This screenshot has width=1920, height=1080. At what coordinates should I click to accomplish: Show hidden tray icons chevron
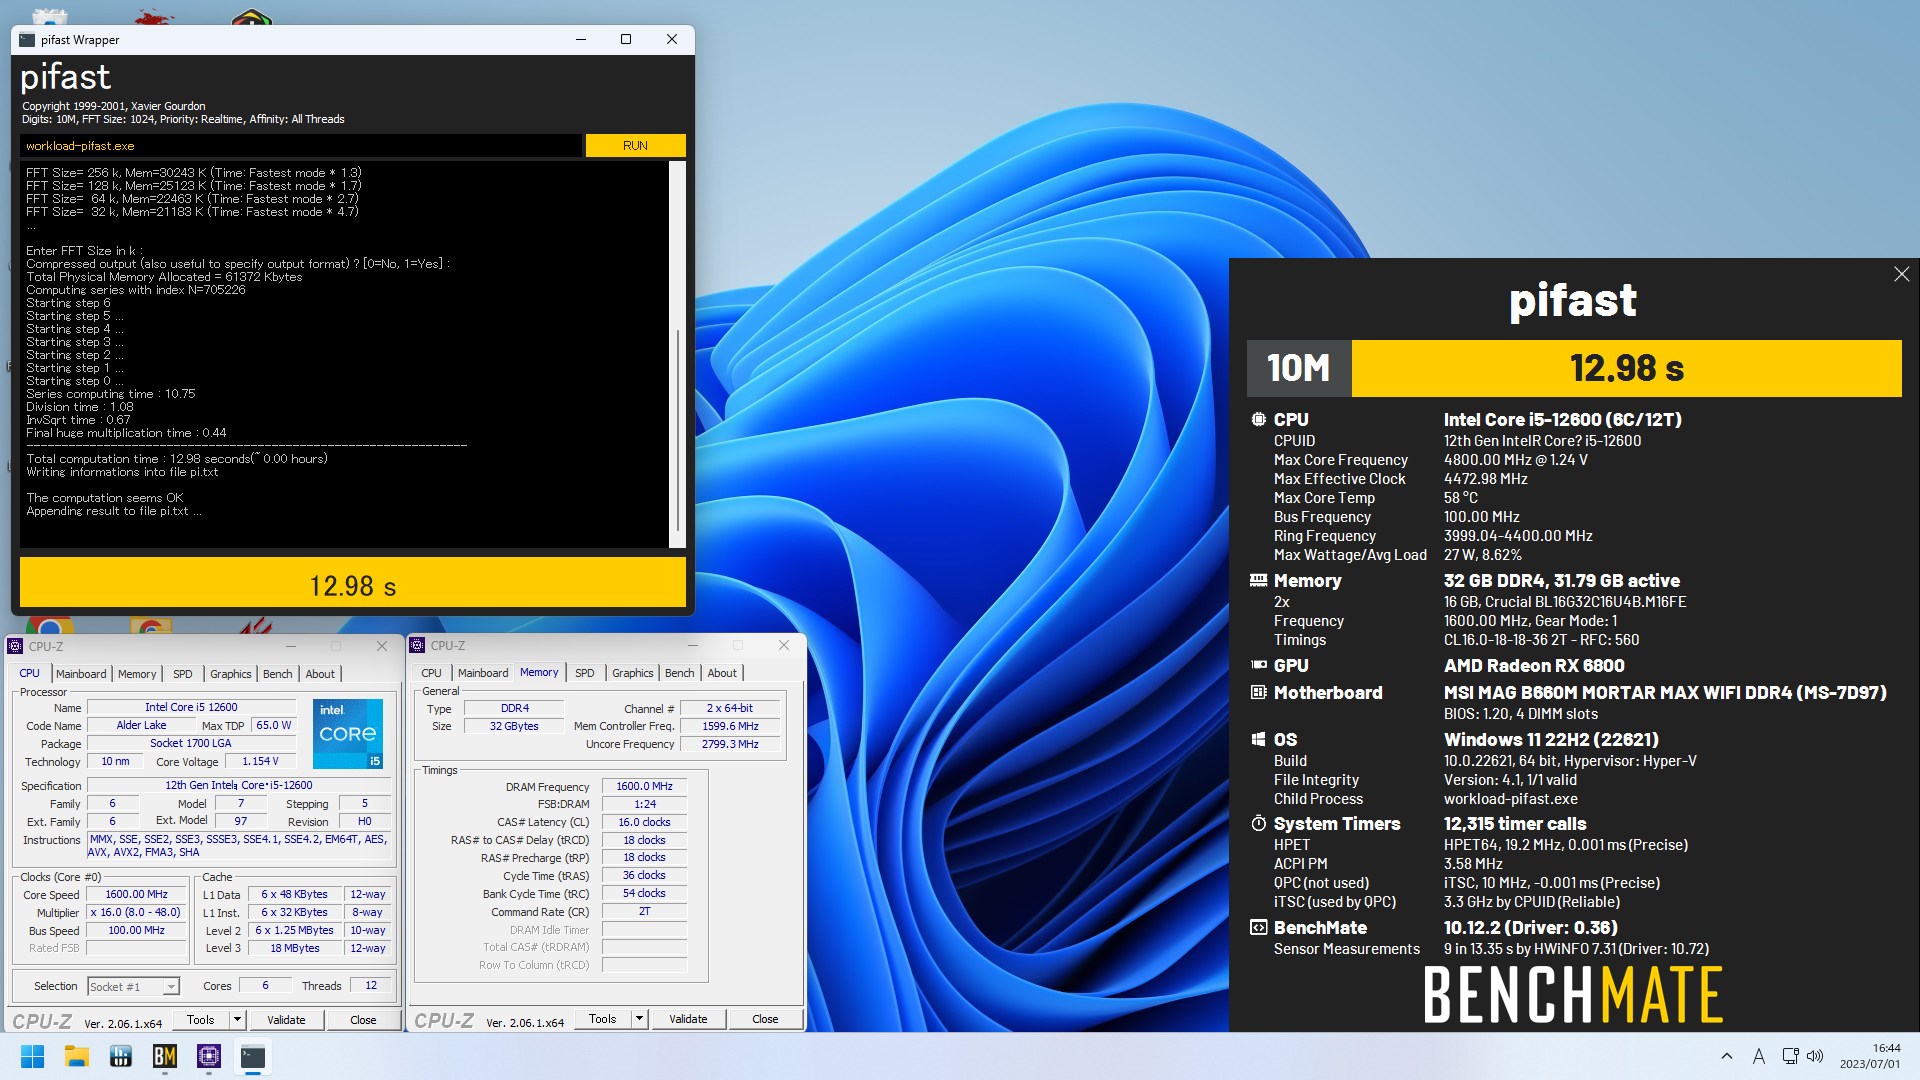point(1726,1056)
